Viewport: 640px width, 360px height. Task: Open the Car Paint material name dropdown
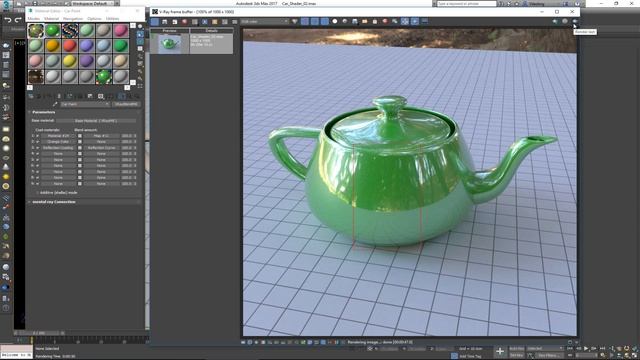[85, 104]
